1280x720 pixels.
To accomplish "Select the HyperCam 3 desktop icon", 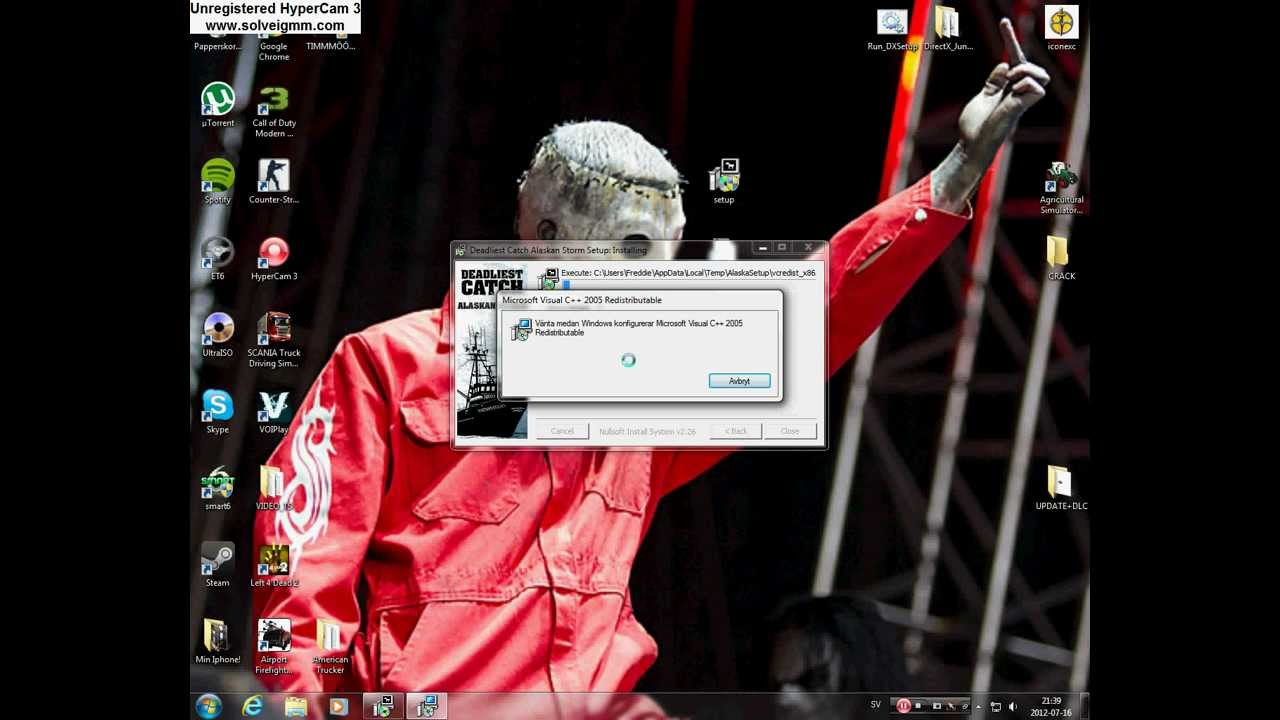I will [274, 259].
